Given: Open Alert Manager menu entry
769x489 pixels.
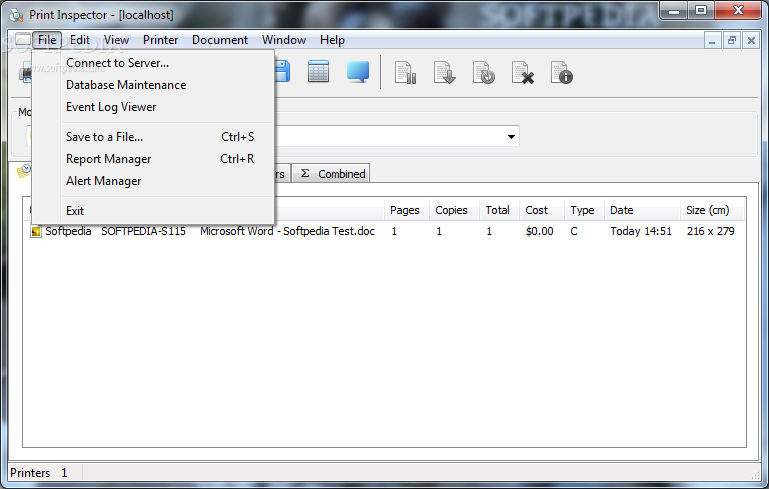Looking at the screenshot, I should pos(103,181).
